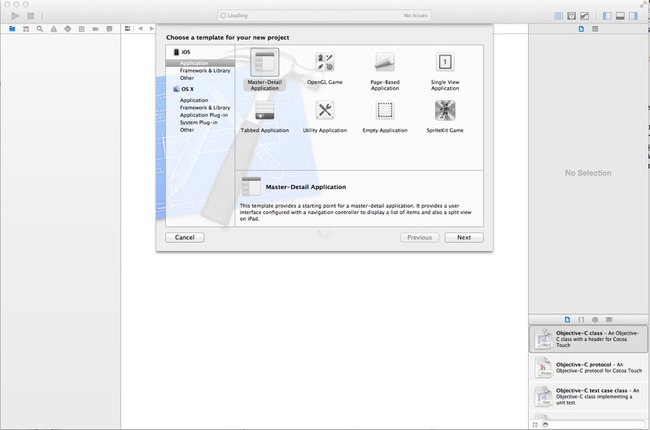
Task: Toggle the Navigator pane visibility
Action: [x=607, y=16]
